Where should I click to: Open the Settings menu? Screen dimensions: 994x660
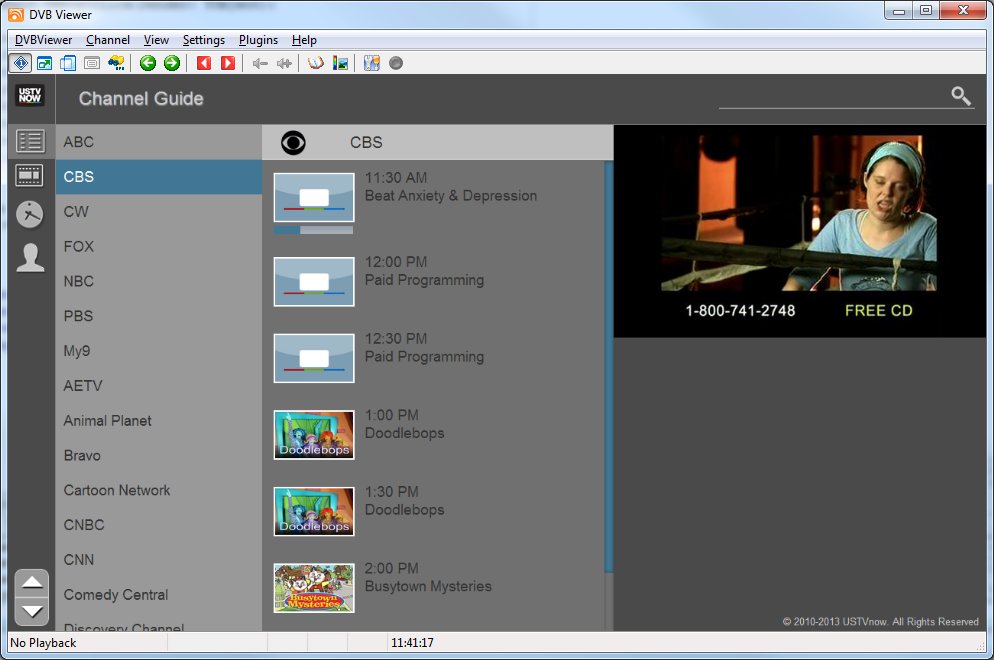click(204, 40)
